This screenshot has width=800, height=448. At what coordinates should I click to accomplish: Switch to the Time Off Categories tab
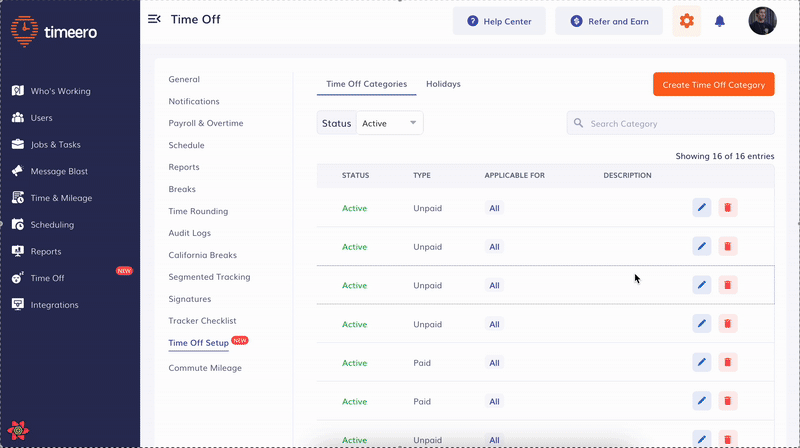tap(366, 84)
